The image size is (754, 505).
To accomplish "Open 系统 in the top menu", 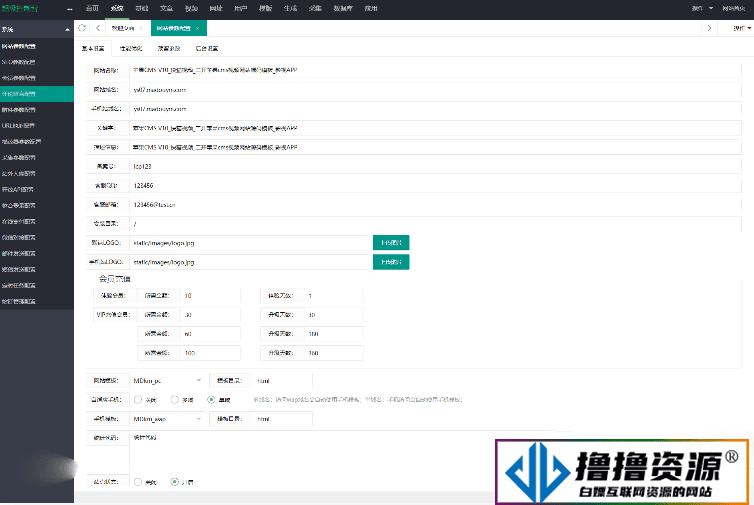I will (x=117, y=9).
